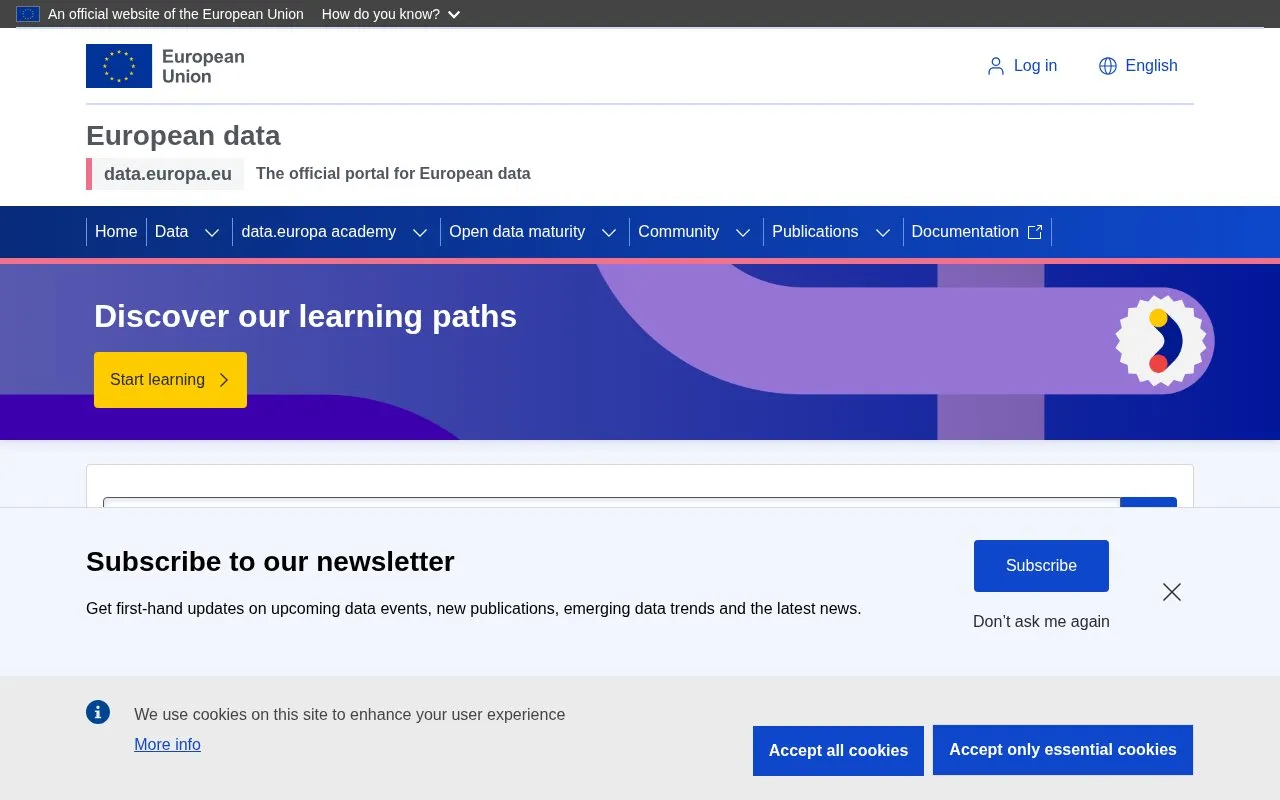Expand the data.europa academy chevron
This screenshot has width=1280, height=800.
coord(420,232)
